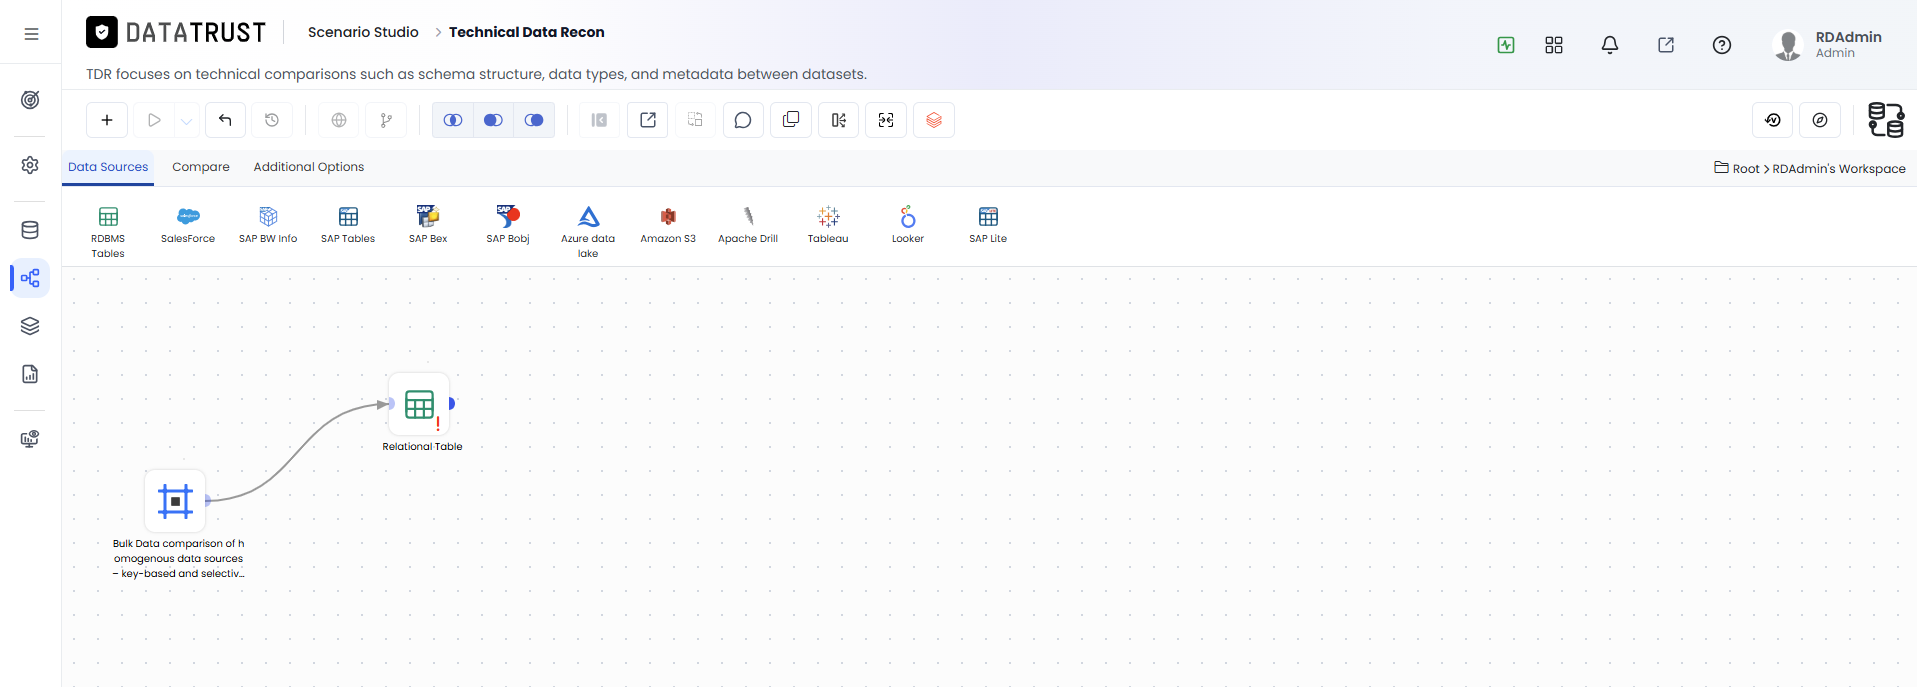This screenshot has height=687, width=1917.
Task: Click the DATATRUST logo
Action: point(176,33)
